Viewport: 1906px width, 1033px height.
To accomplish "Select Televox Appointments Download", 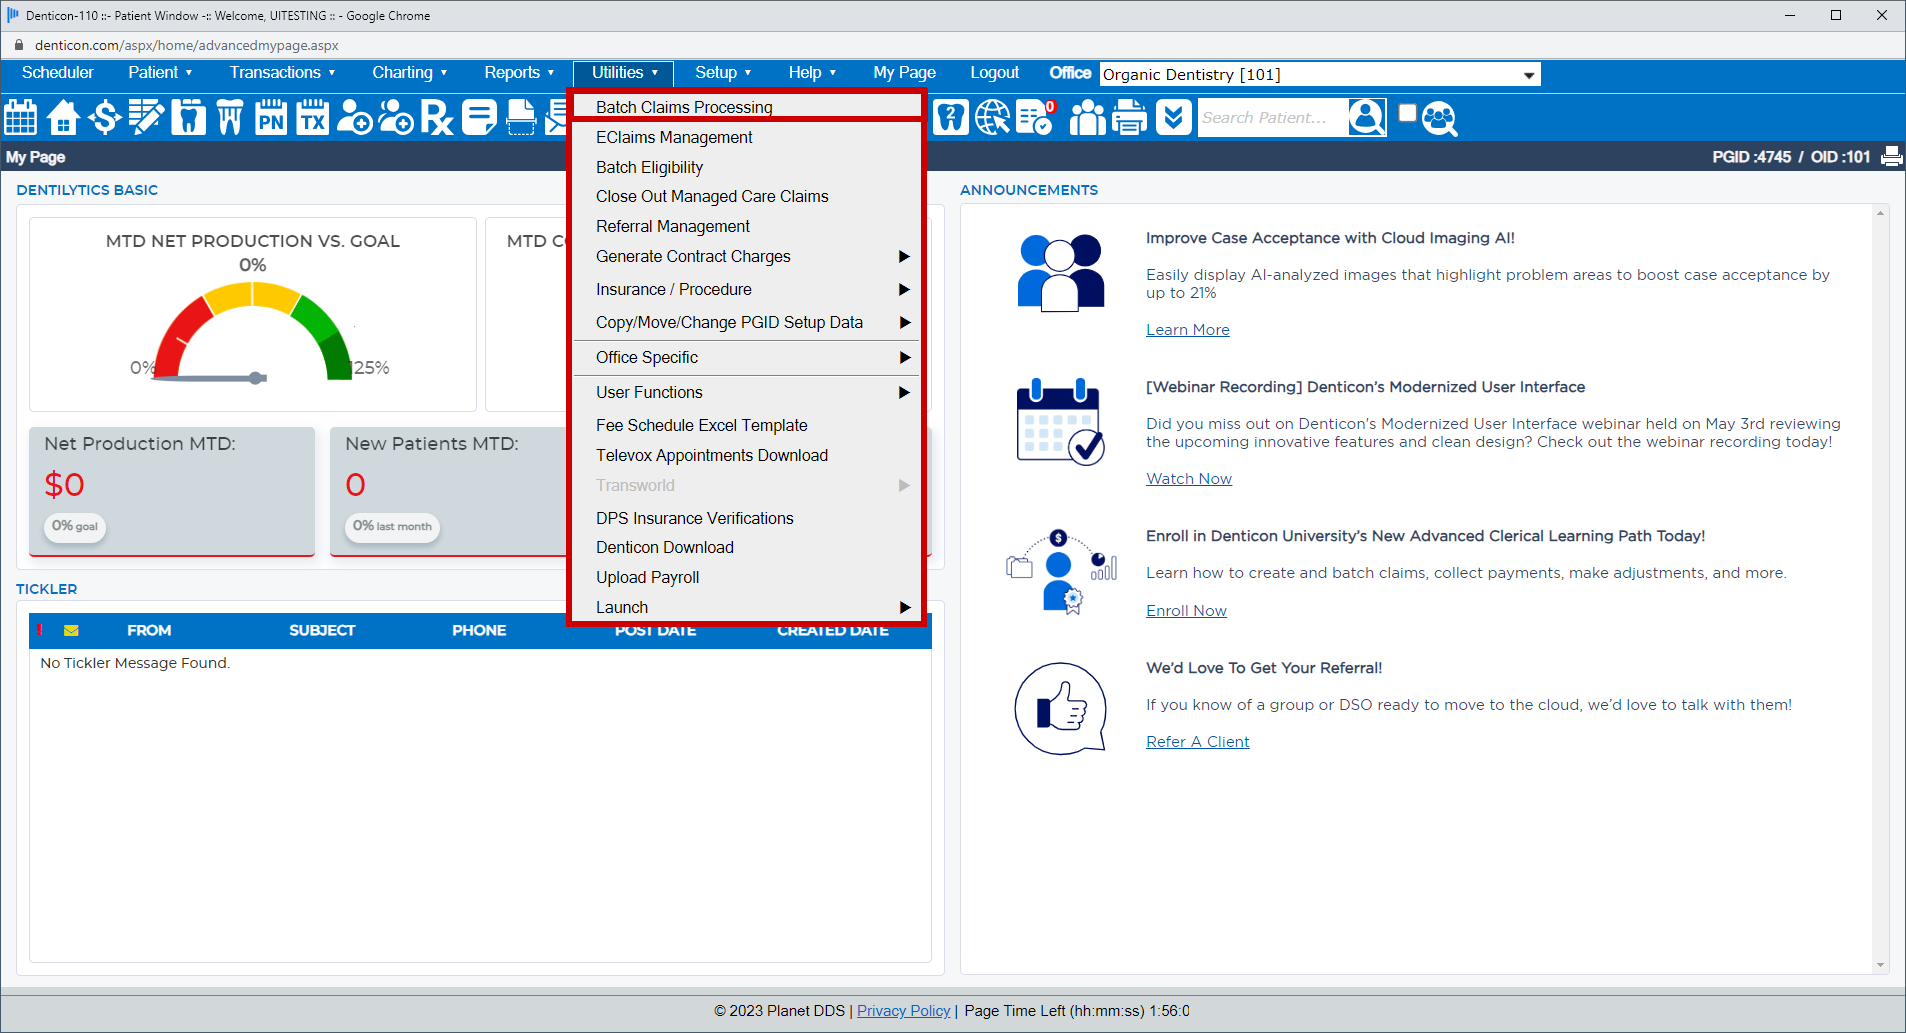I will click(746, 456).
